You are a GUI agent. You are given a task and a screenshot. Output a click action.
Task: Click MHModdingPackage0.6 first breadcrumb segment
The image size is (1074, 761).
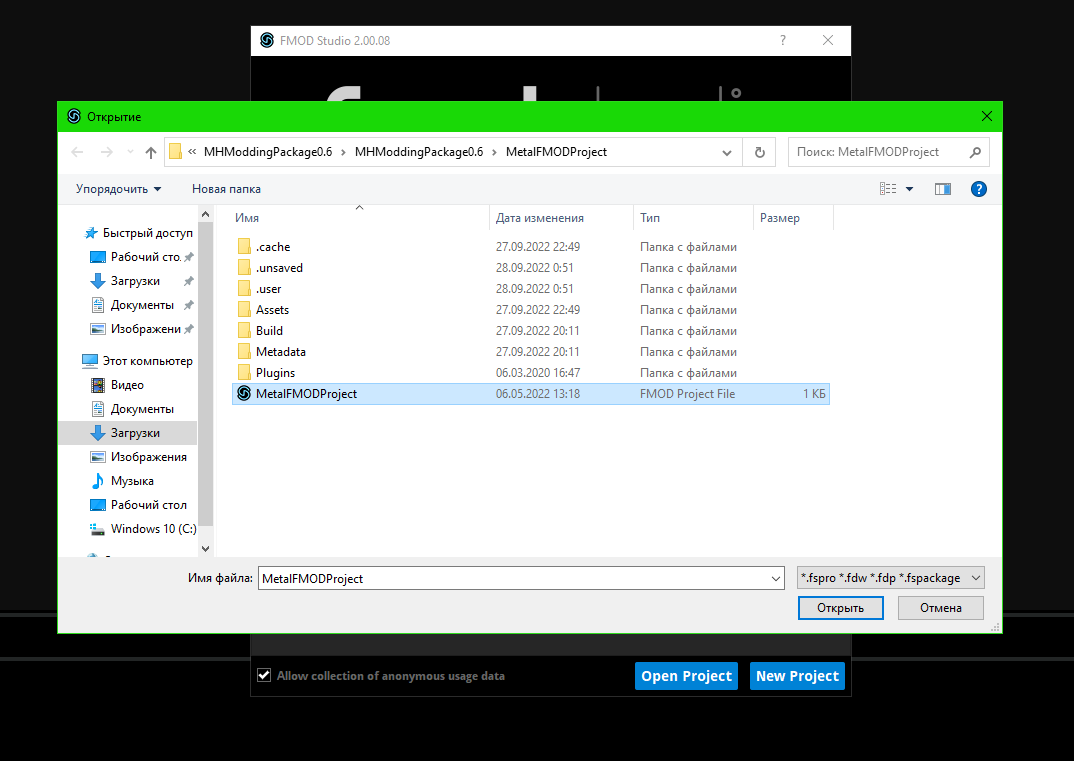[268, 152]
